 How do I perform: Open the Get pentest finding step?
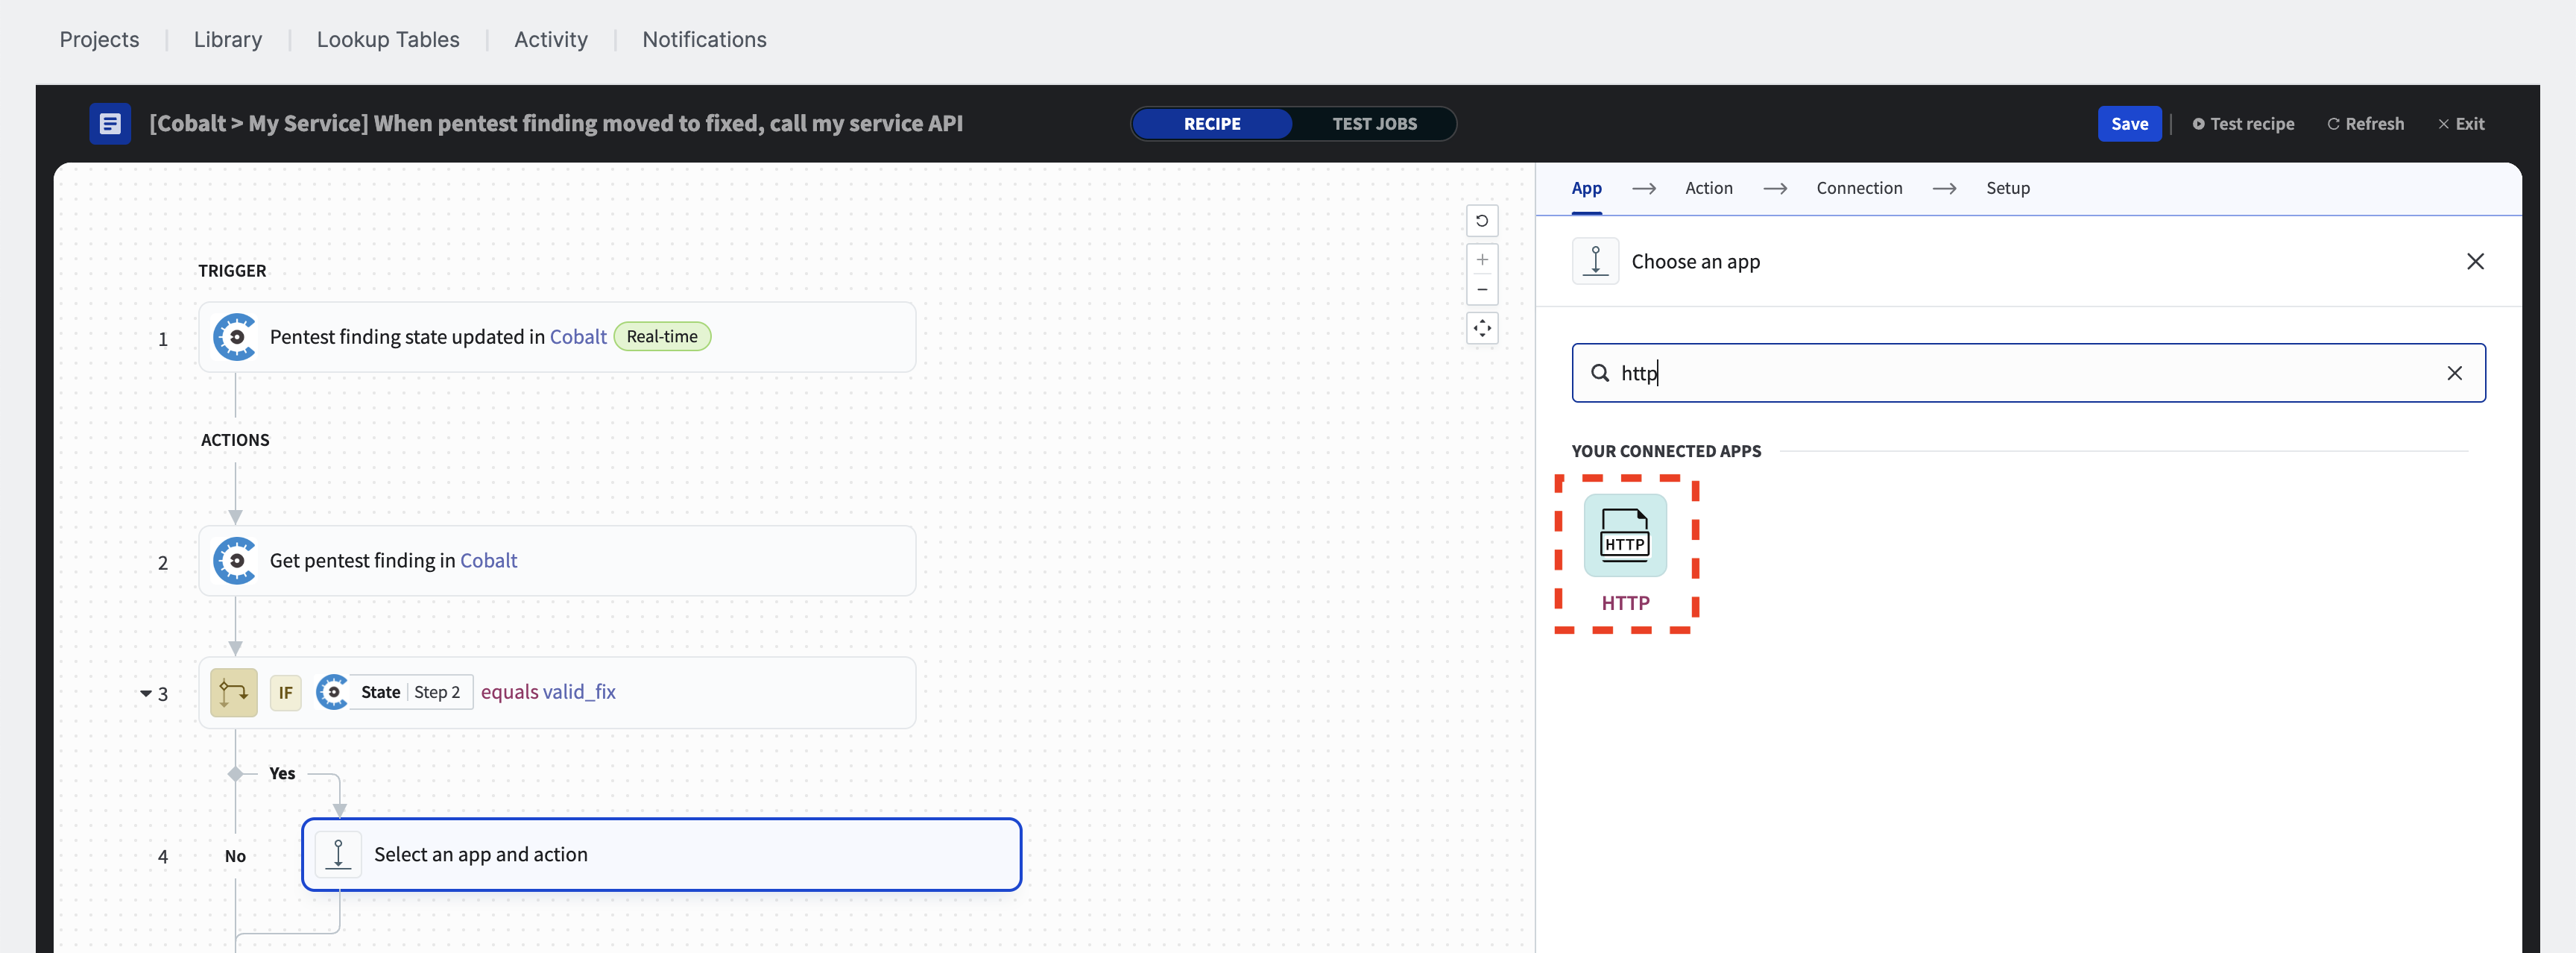click(x=557, y=561)
